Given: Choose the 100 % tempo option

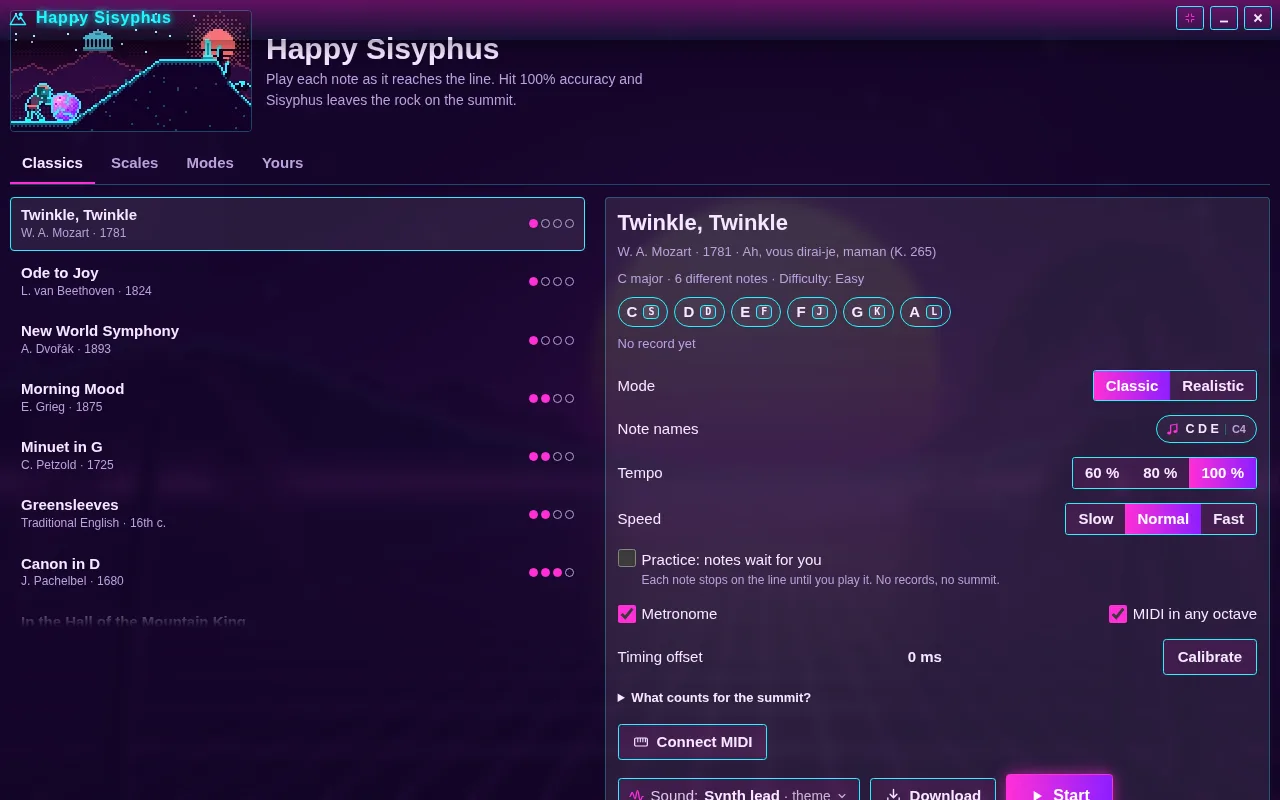Looking at the screenshot, I should coord(1223,473).
